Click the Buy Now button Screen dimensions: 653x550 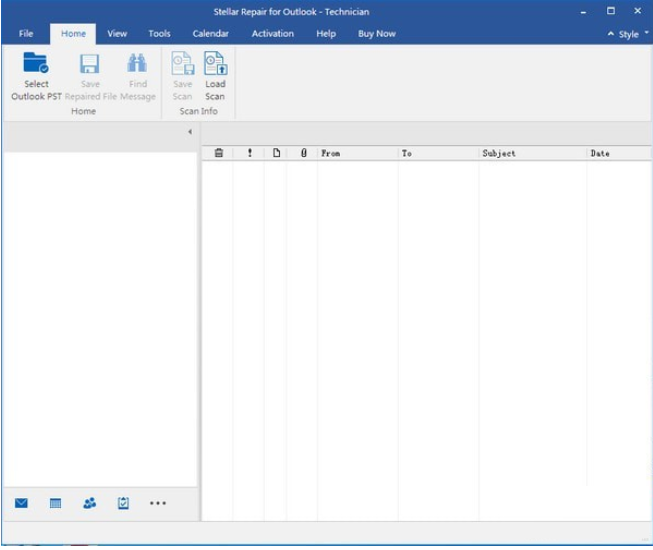coord(377,33)
